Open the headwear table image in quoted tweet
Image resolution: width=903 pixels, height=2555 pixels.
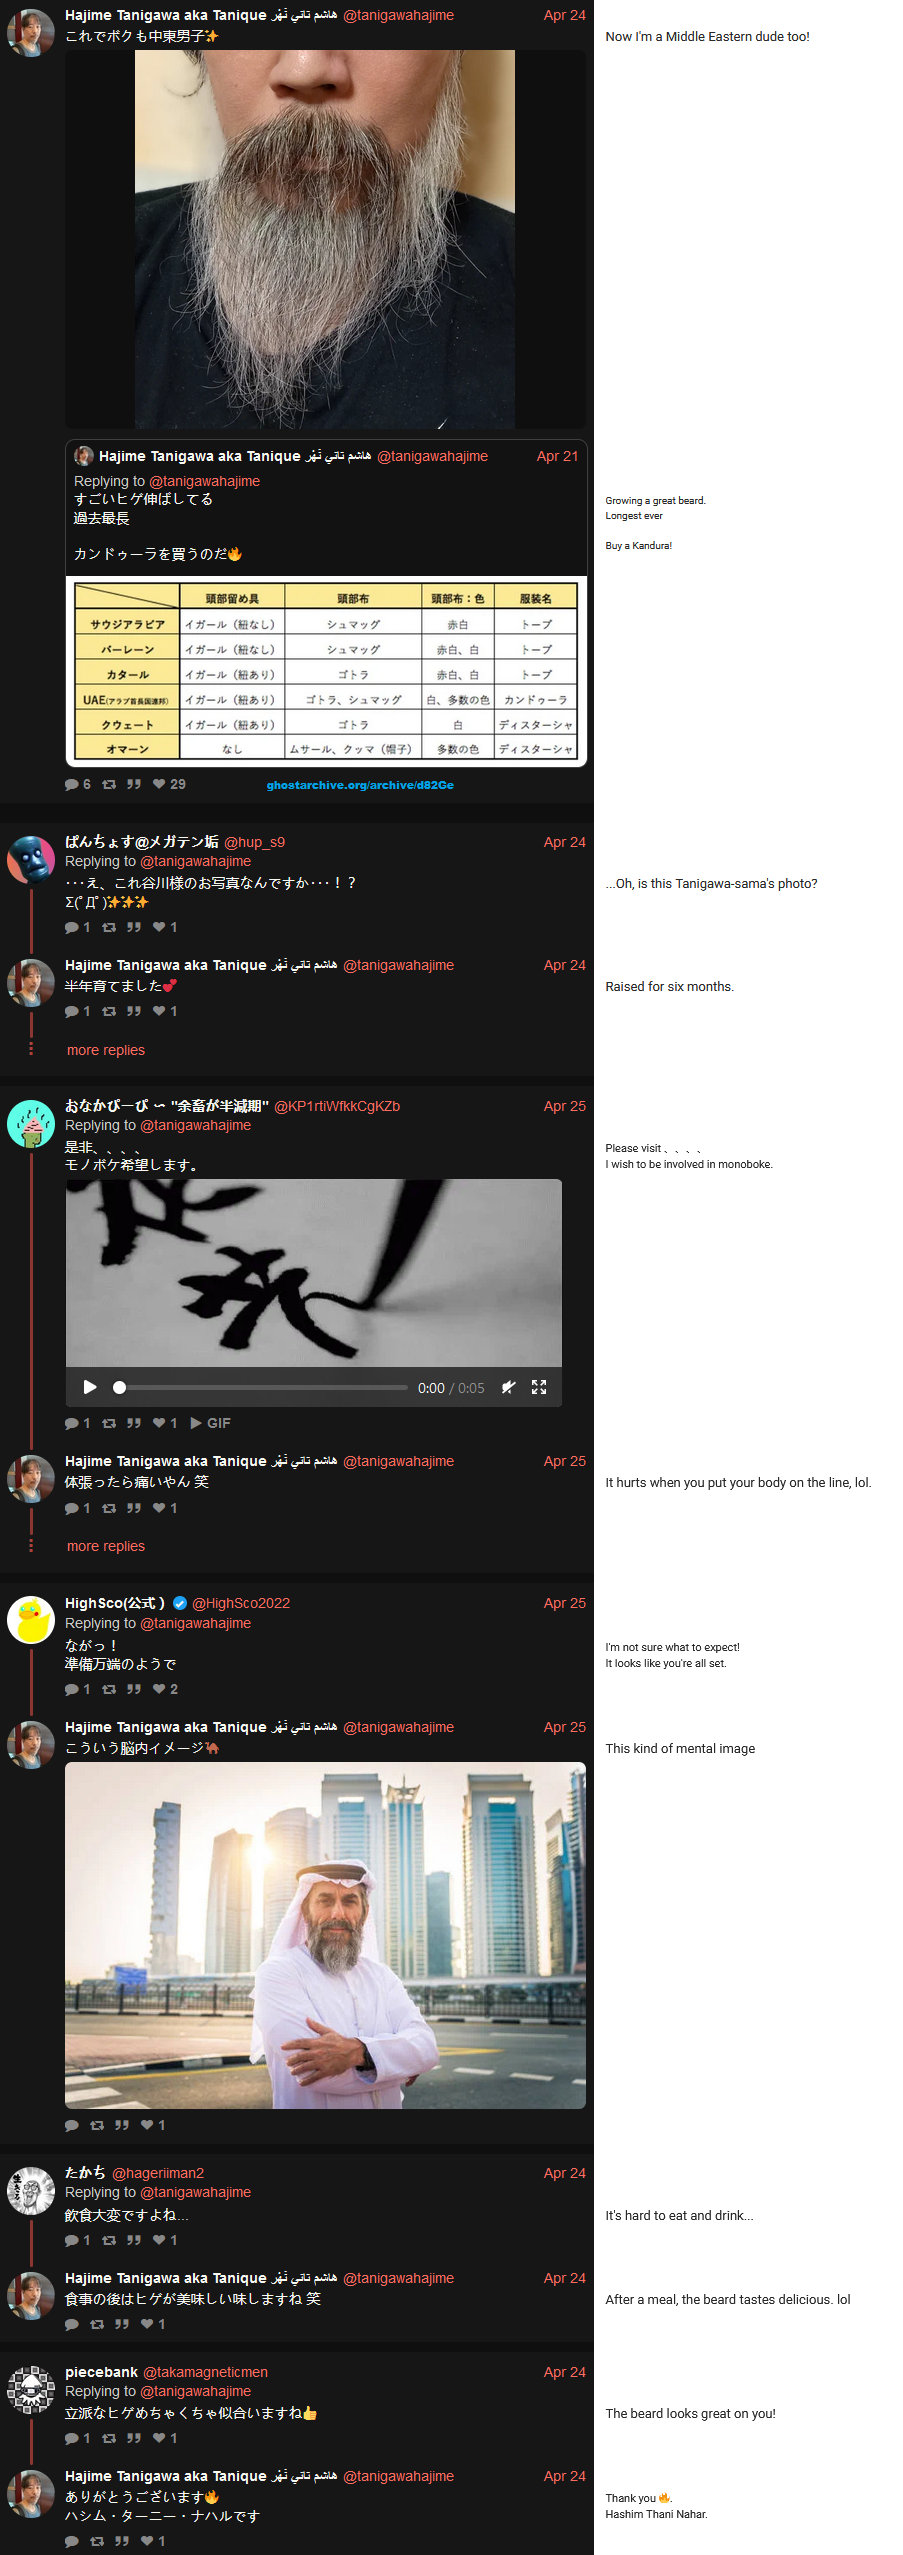(x=326, y=672)
